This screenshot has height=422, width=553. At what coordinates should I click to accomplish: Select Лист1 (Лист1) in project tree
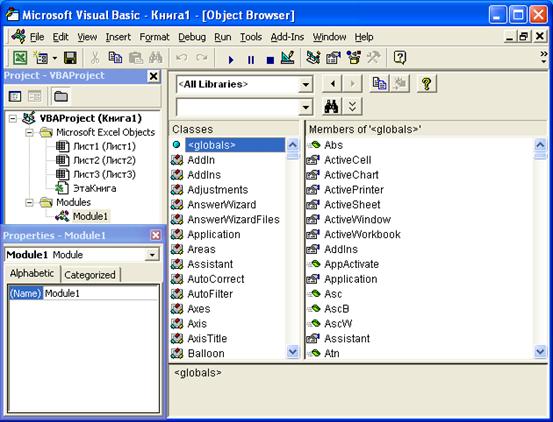(x=104, y=146)
